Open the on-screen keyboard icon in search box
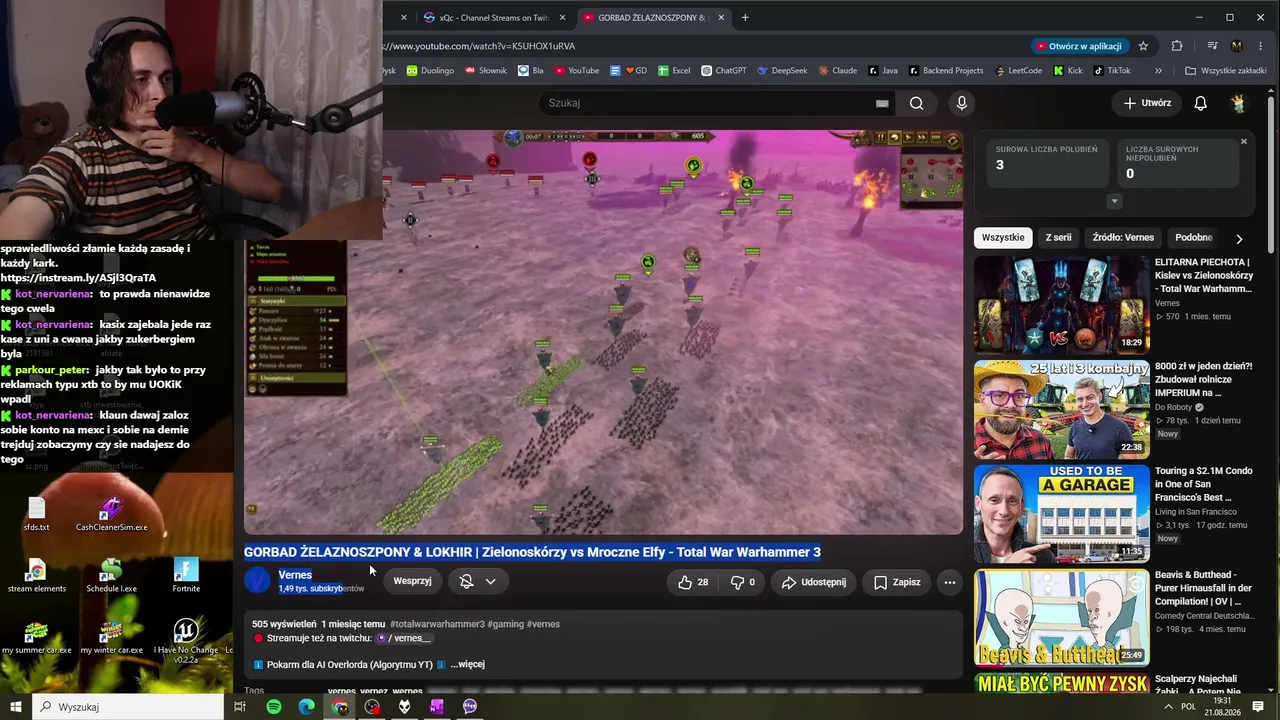1280x720 pixels. pyautogui.click(x=882, y=103)
